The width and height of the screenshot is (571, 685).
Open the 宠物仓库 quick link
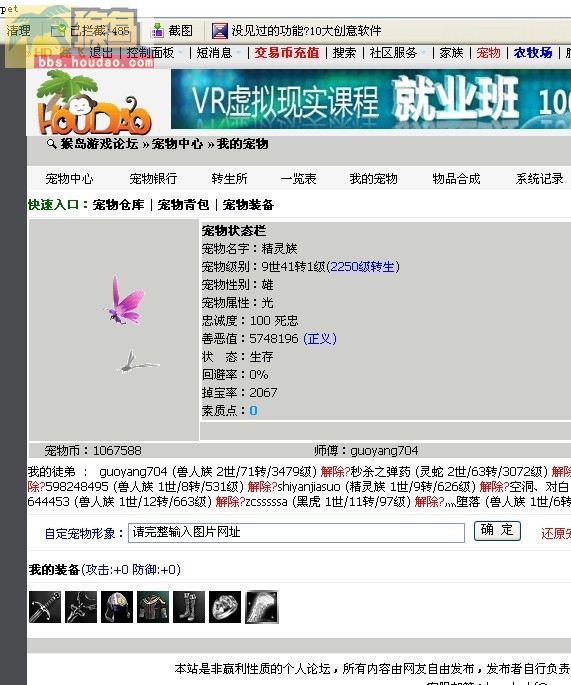(118, 204)
